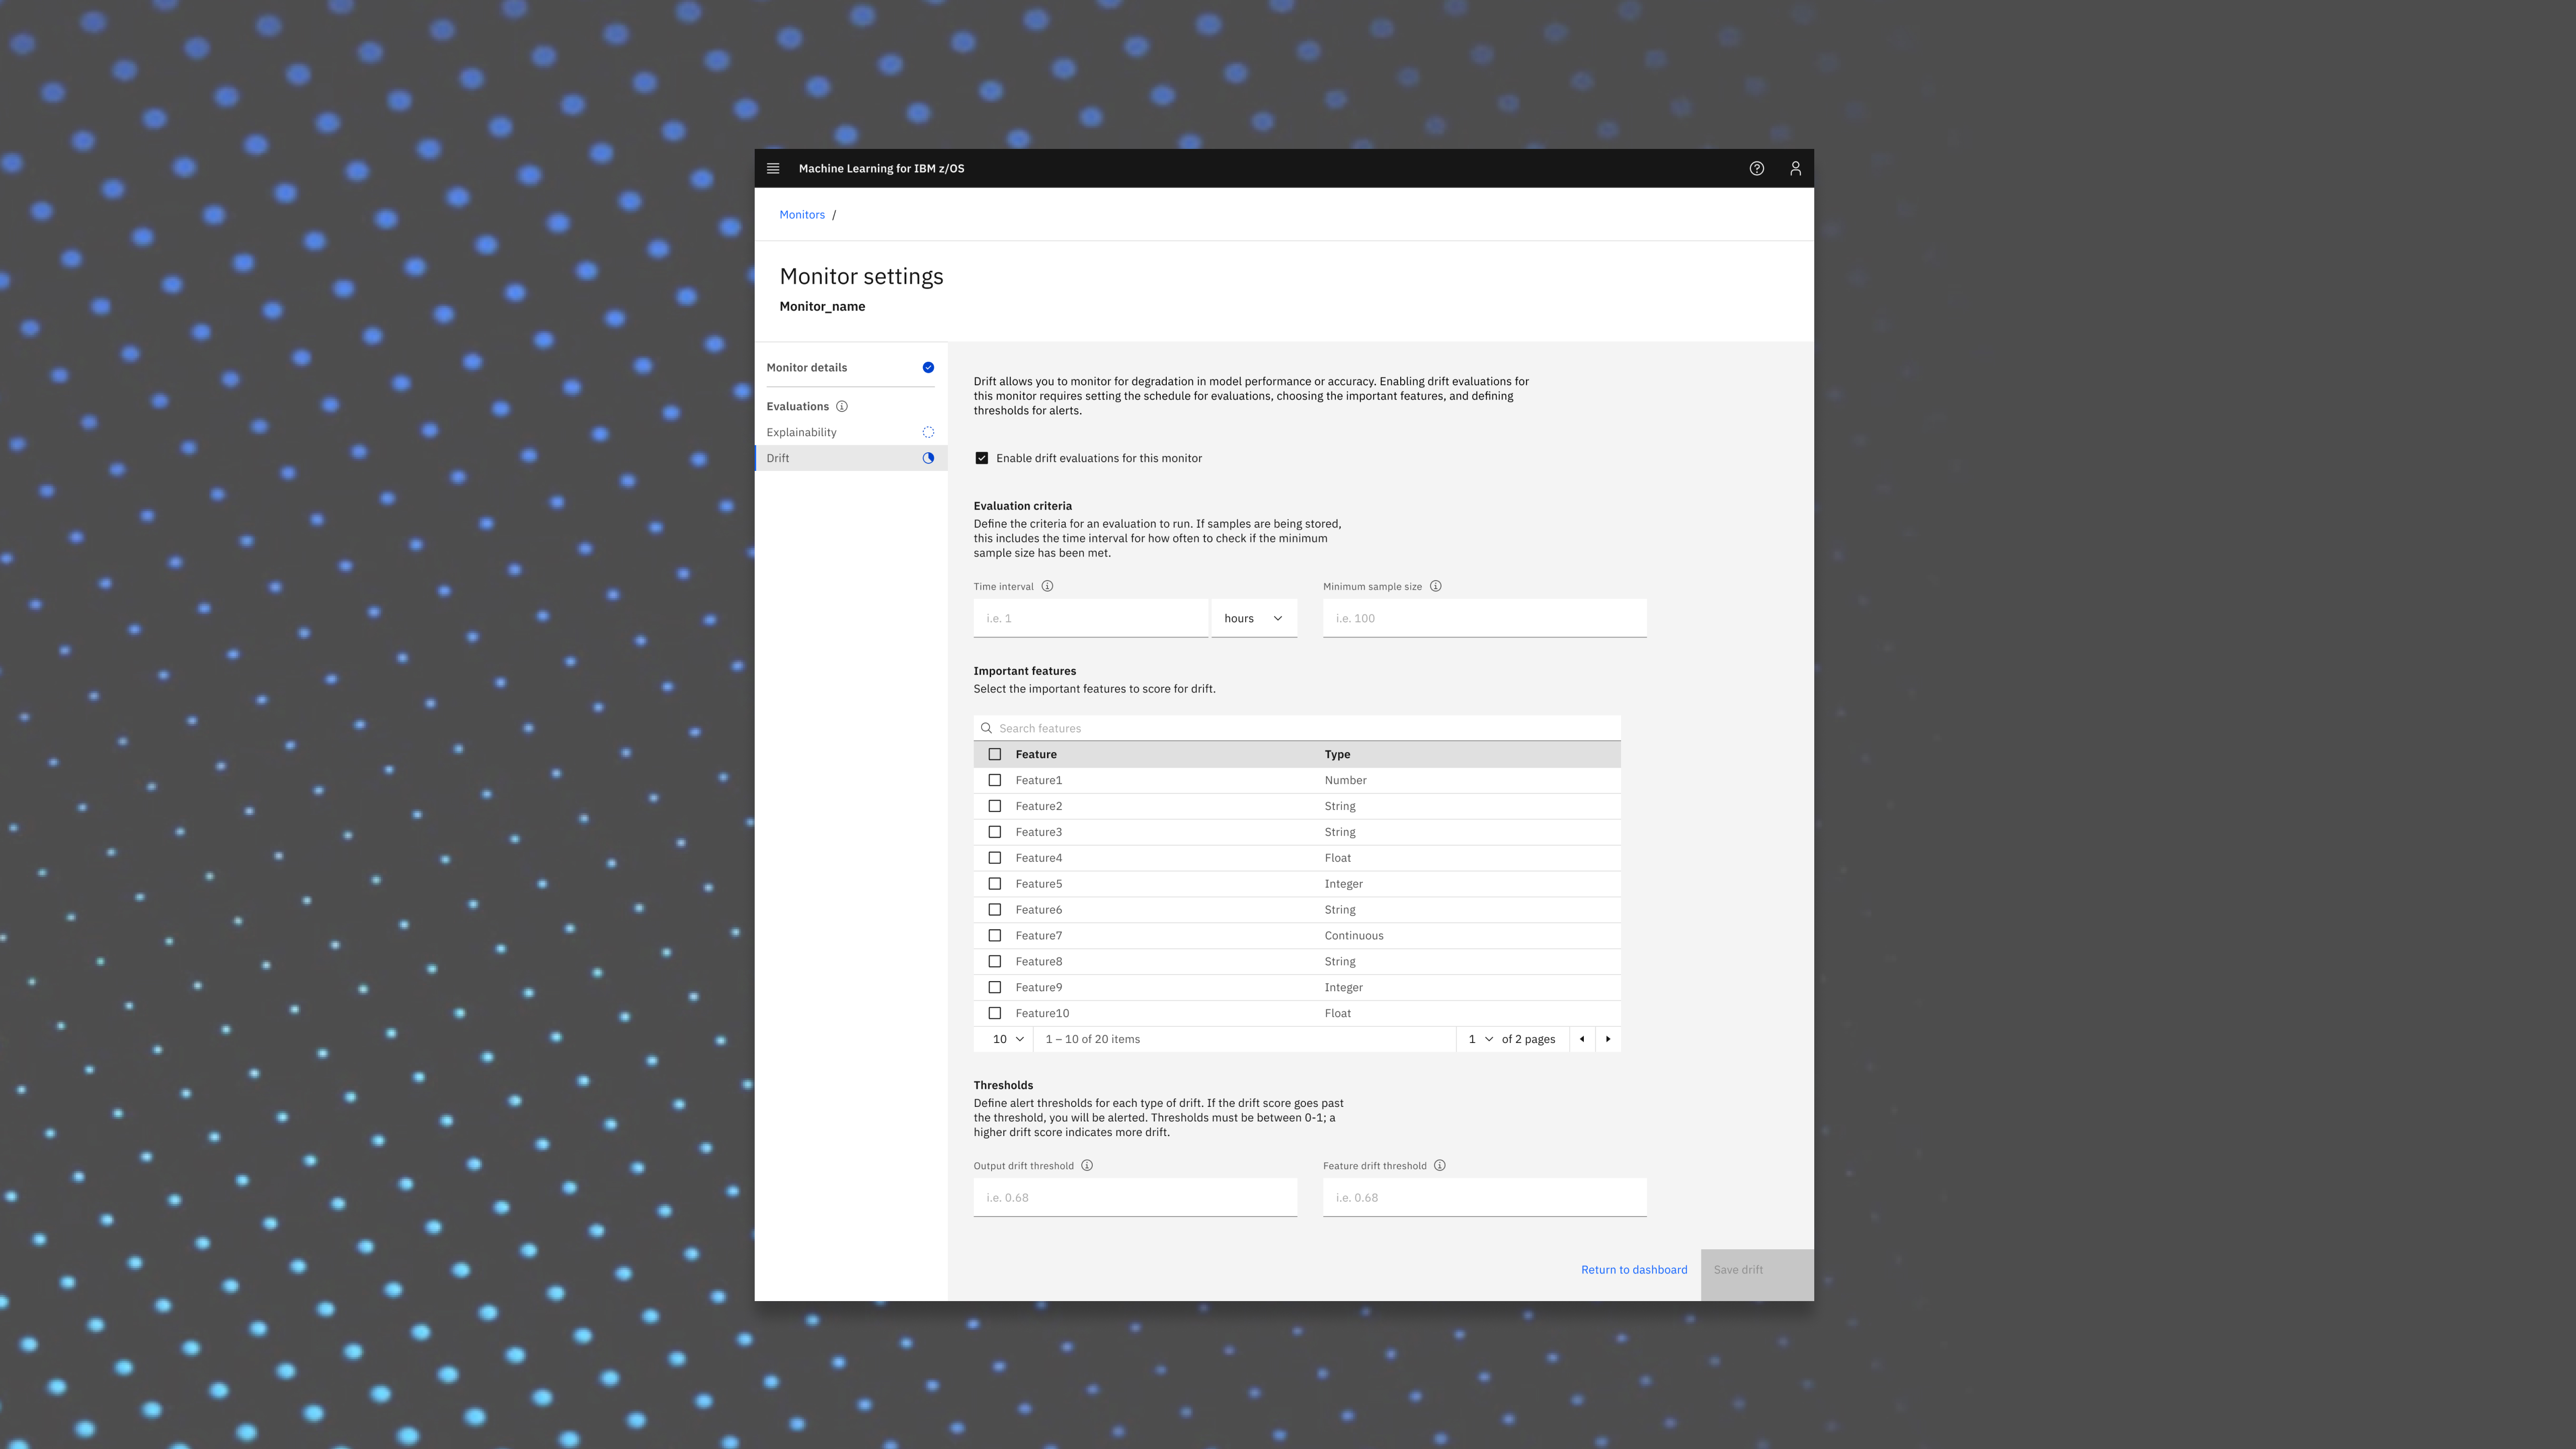This screenshot has width=2576, height=1449.
Task: Open the items-per-page dropdown showing 10
Action: tap(1005, 1038)
